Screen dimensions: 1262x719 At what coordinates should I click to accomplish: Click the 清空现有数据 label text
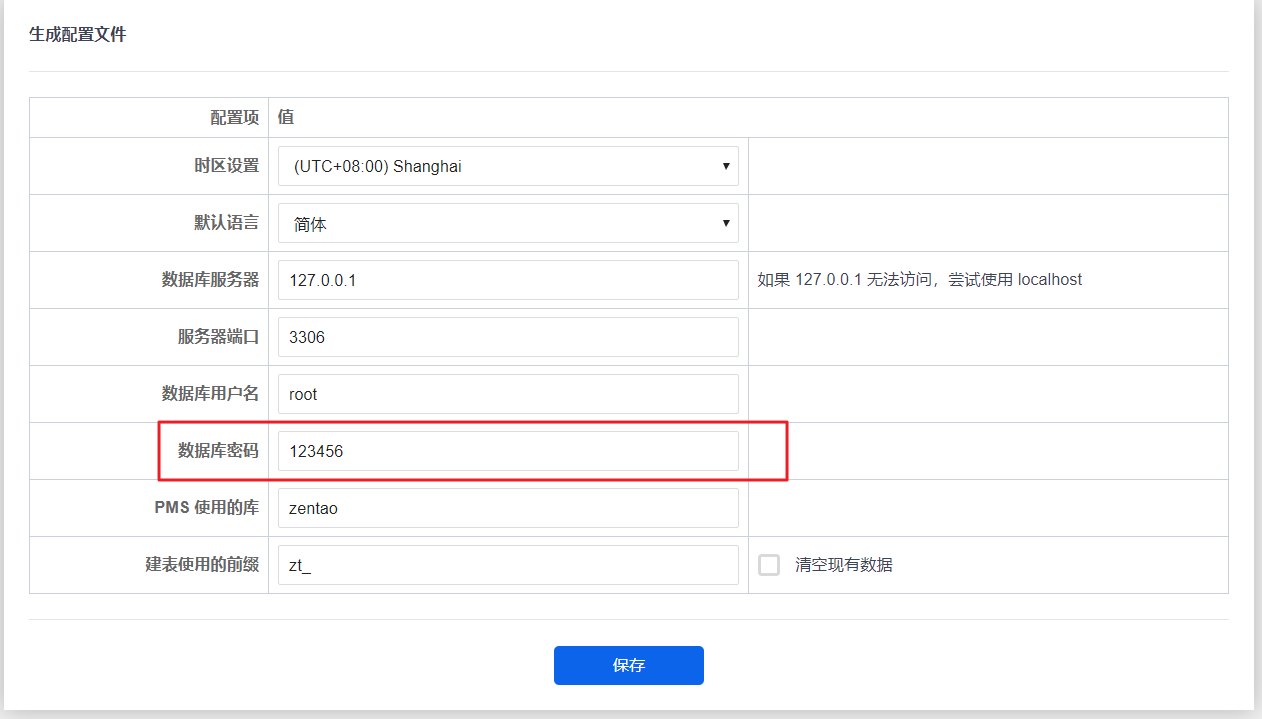coord(843,565)
